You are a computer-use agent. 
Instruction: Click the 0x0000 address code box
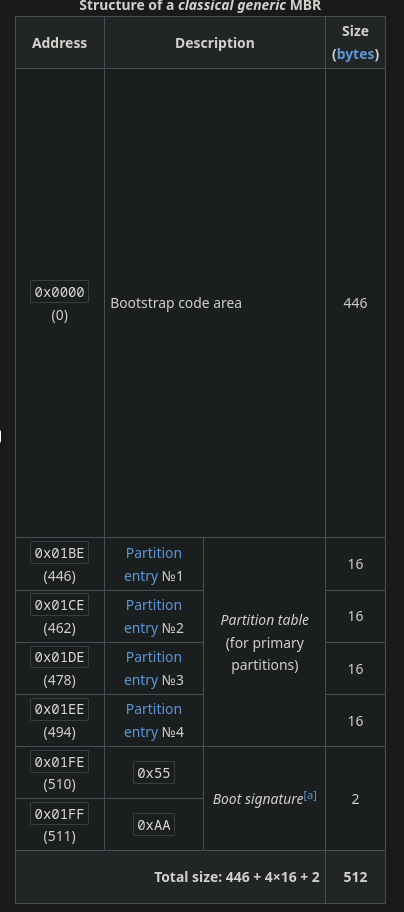[59, 292]
